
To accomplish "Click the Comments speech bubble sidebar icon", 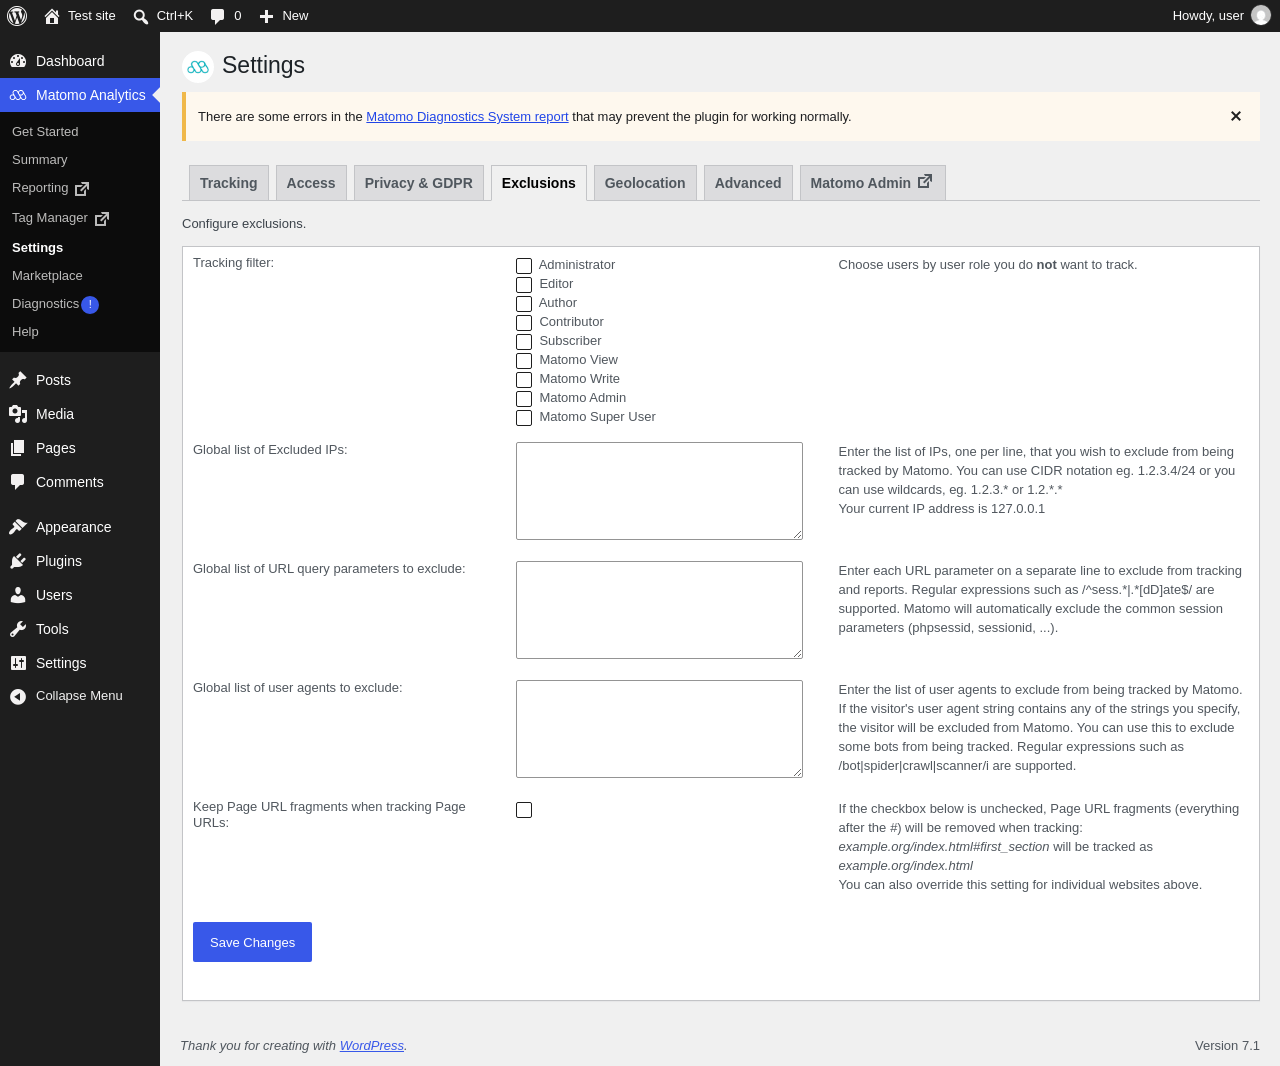I will click(x=18, y=482).
